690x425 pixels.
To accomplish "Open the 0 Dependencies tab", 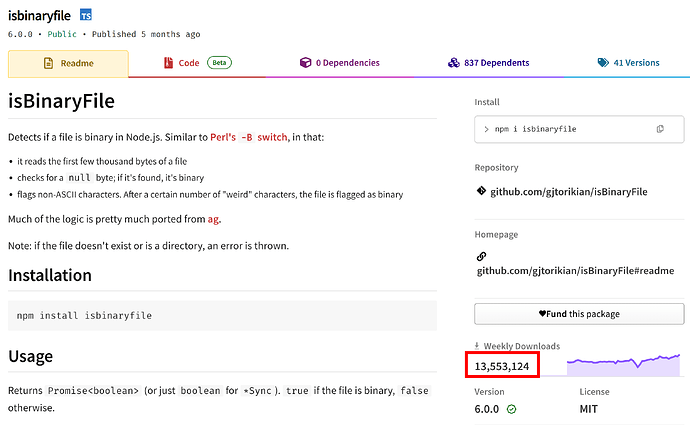I will [x=339, y=63].
